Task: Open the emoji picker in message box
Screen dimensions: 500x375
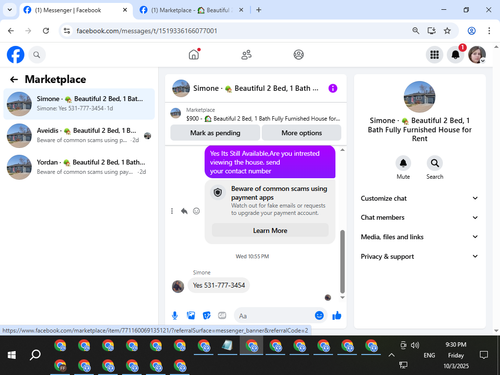Action: tap(319, 315)
